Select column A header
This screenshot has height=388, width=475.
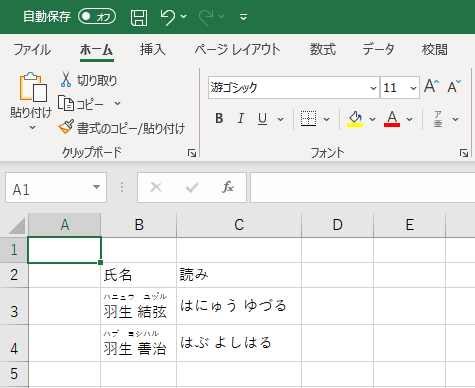(65, 225)
